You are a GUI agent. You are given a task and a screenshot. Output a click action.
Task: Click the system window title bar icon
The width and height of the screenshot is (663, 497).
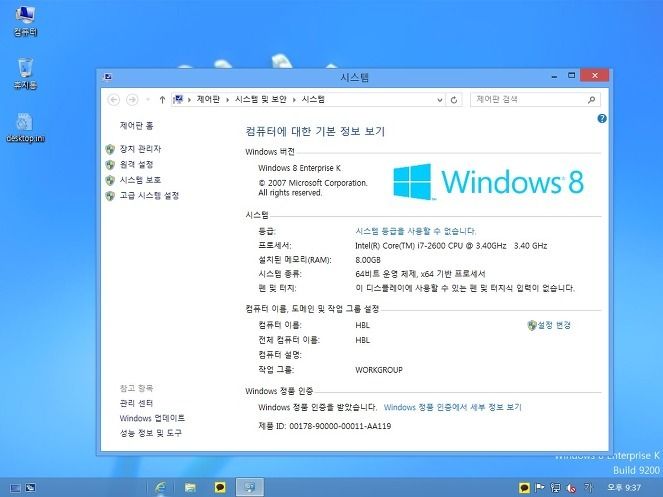pyautogui.click(x=107, y=77)
